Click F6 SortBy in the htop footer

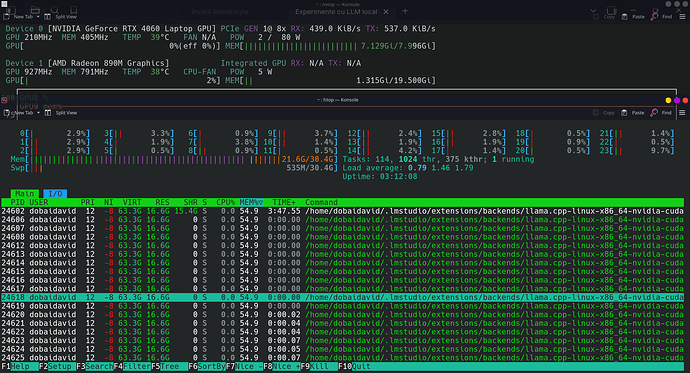pos(207,366)
